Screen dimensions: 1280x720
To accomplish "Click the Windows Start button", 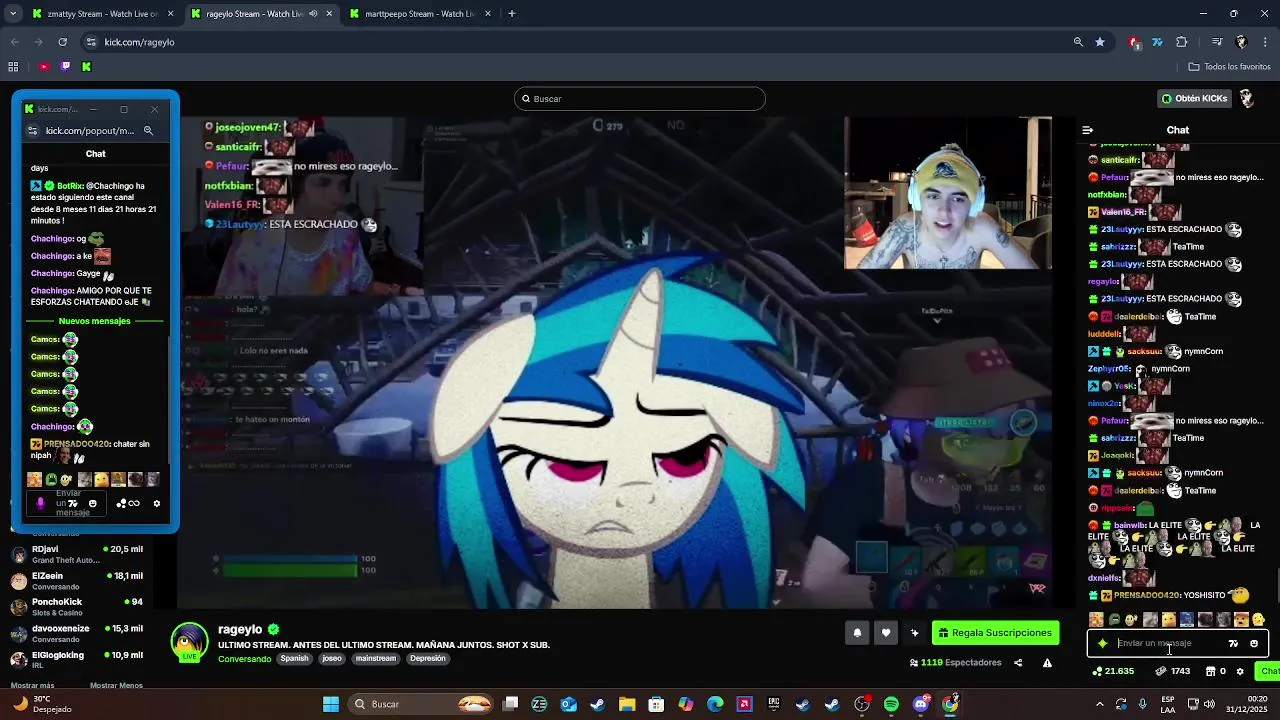I will pos(331,704).
